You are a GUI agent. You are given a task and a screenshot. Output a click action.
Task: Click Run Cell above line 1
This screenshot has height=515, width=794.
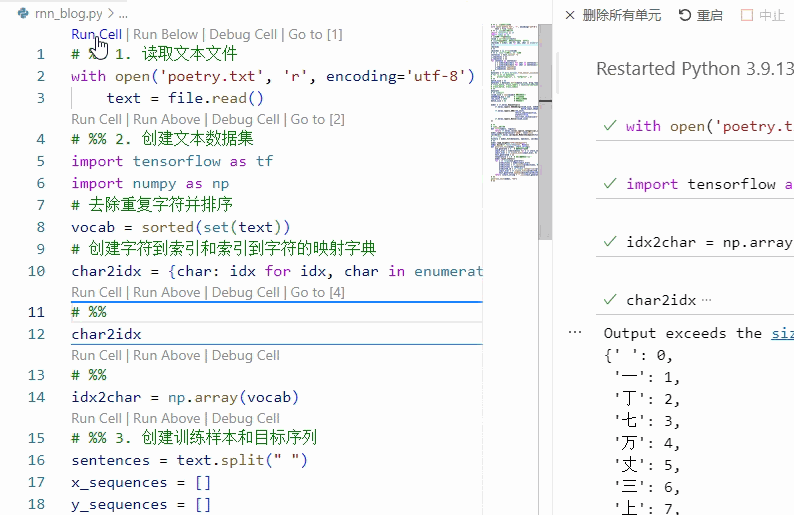(96, 34)
